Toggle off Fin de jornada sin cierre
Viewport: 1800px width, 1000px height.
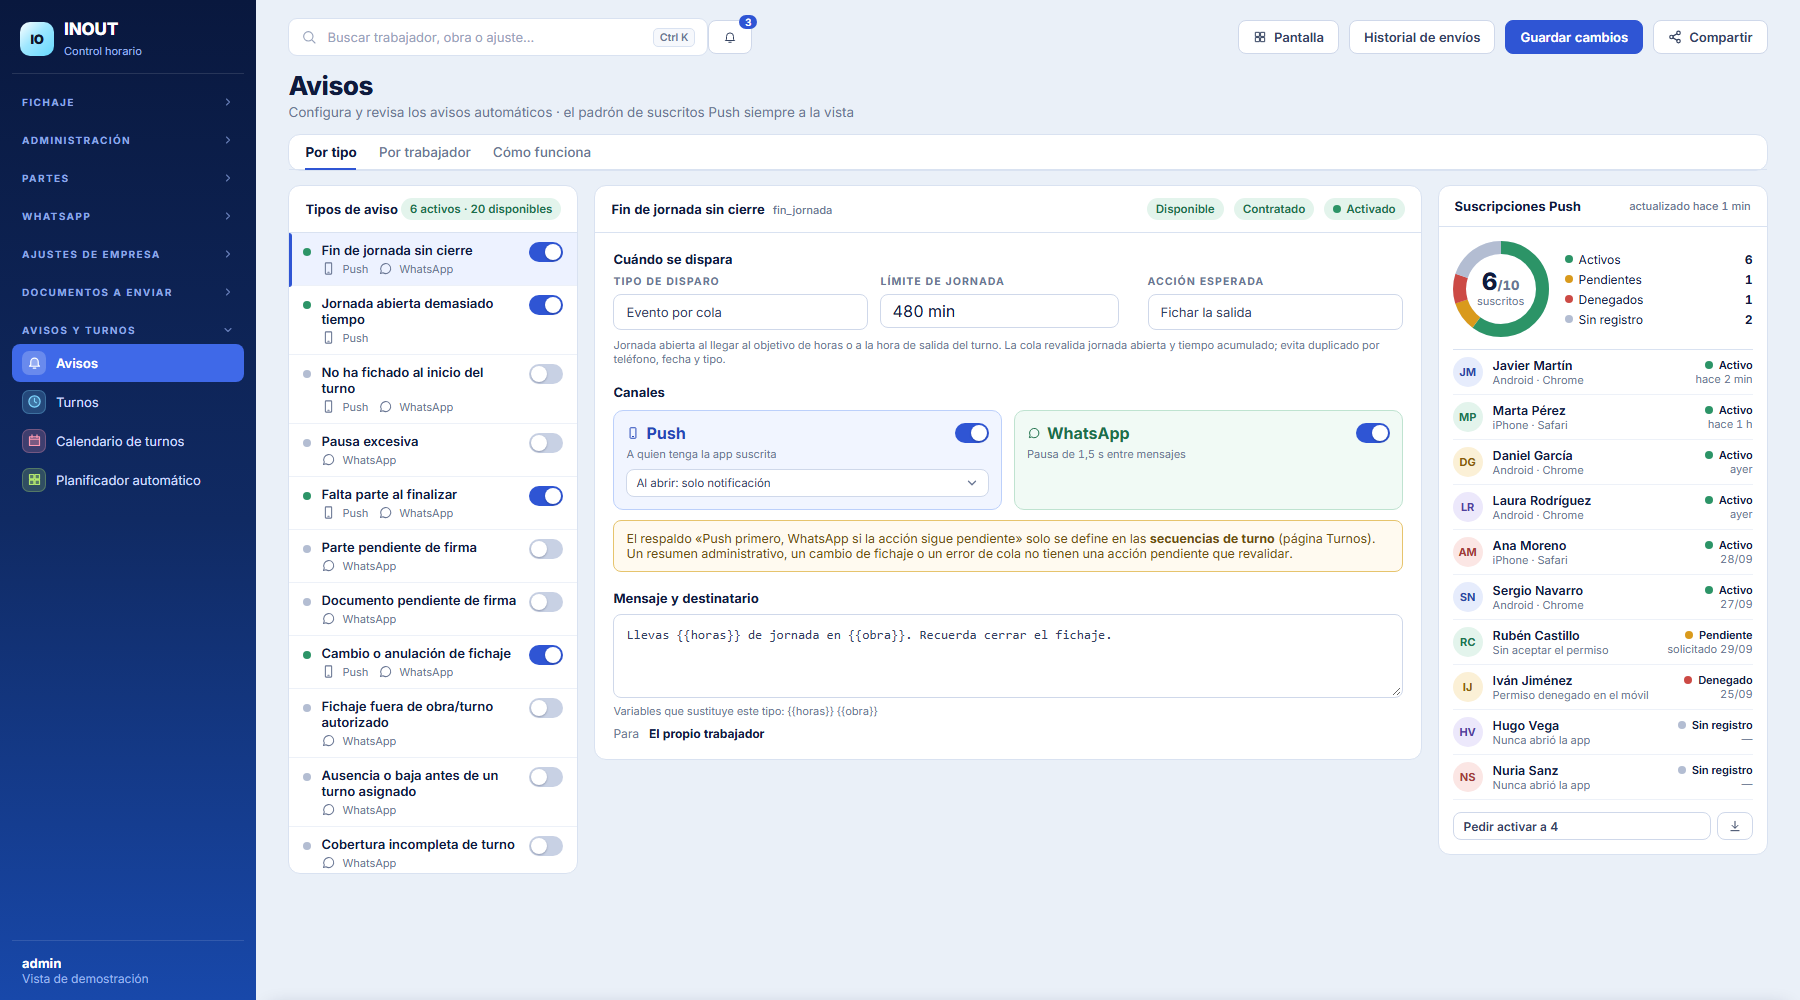coord(546,252)
